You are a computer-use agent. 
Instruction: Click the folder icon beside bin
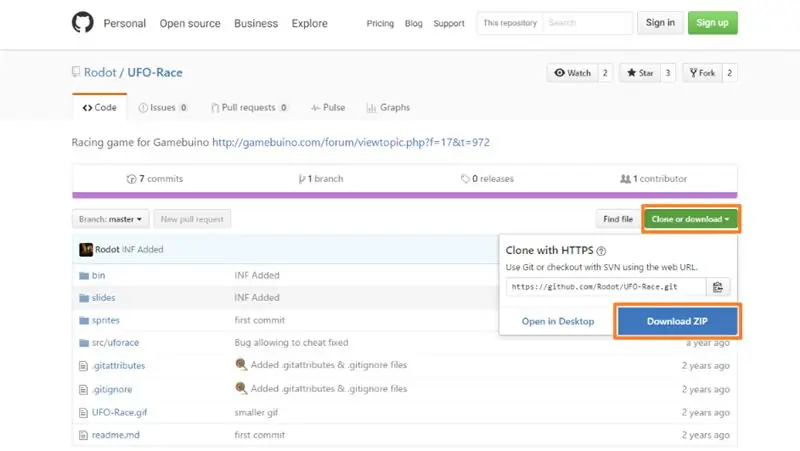point(84,275)
